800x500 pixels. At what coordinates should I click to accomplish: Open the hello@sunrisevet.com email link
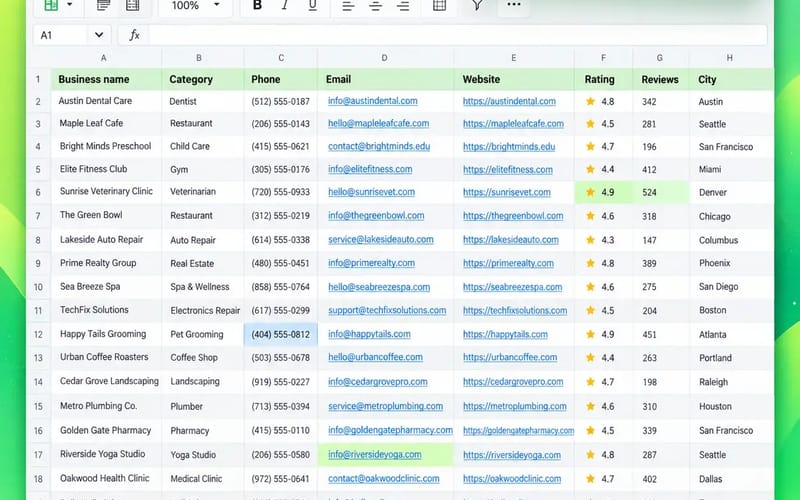pyautogui.click(x=371, y=192)
